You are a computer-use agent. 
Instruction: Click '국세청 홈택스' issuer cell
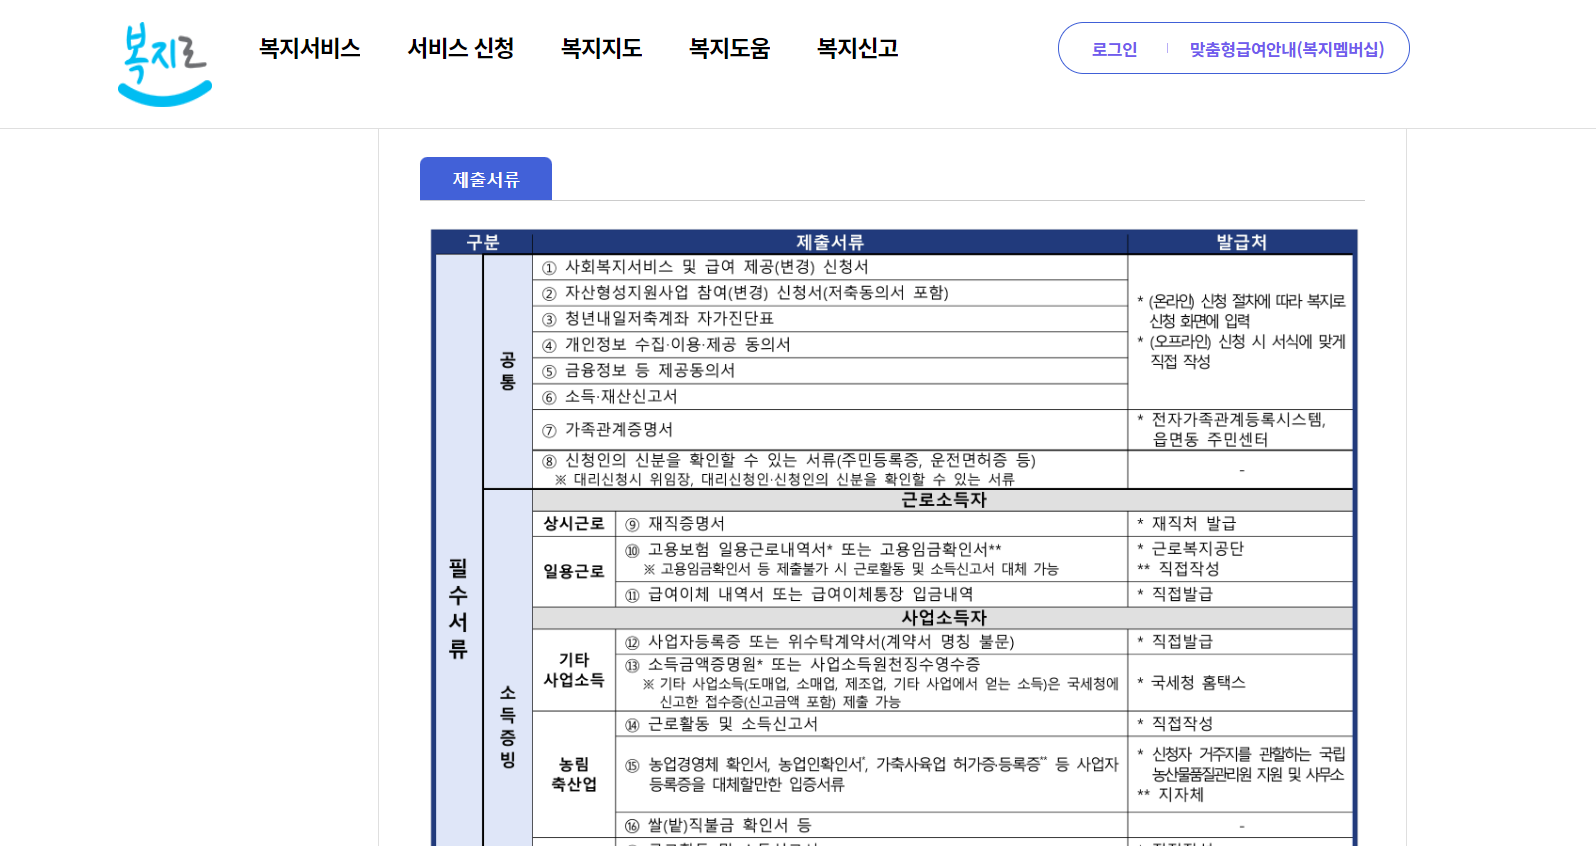pyautogui.click(x=1241, y=683)
